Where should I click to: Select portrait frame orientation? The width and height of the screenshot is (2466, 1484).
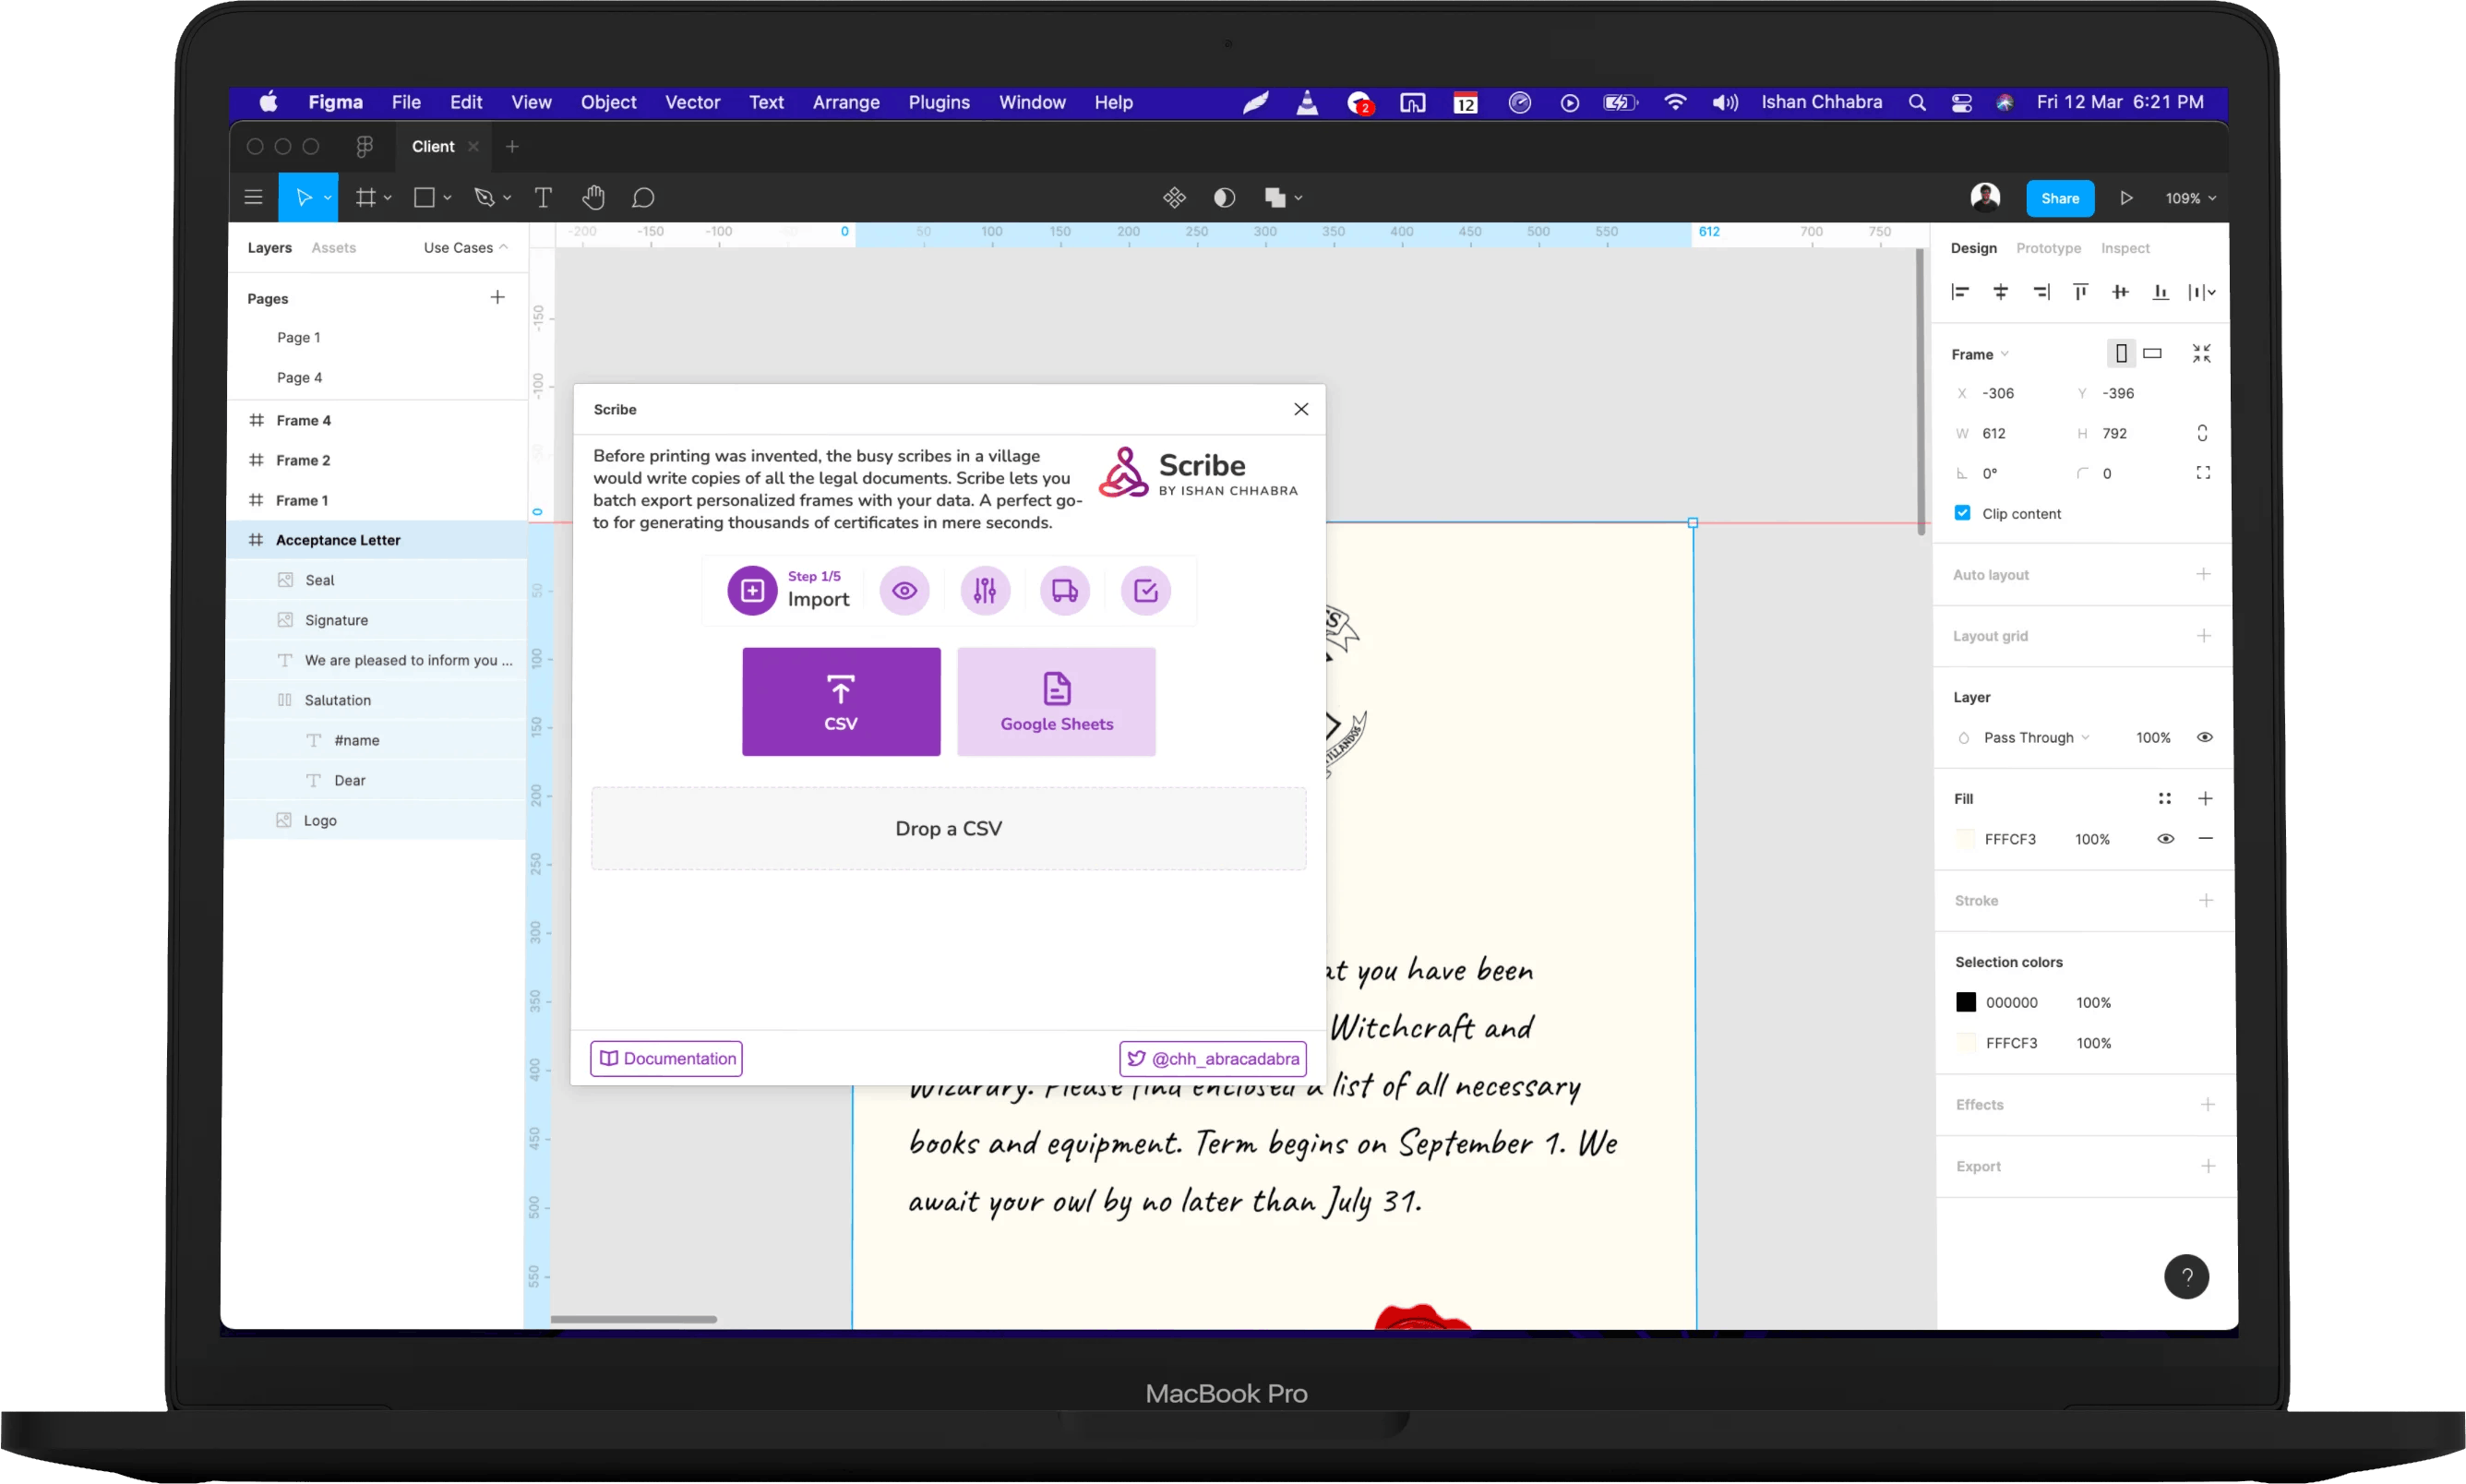pyautogui.click(x=2121, y=354)
